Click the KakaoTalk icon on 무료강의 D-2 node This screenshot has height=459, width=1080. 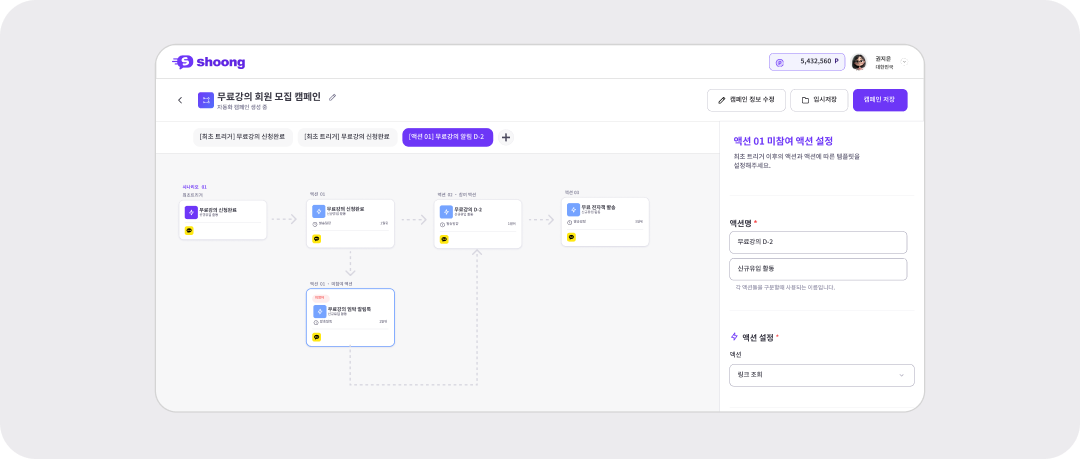(444, 239)
